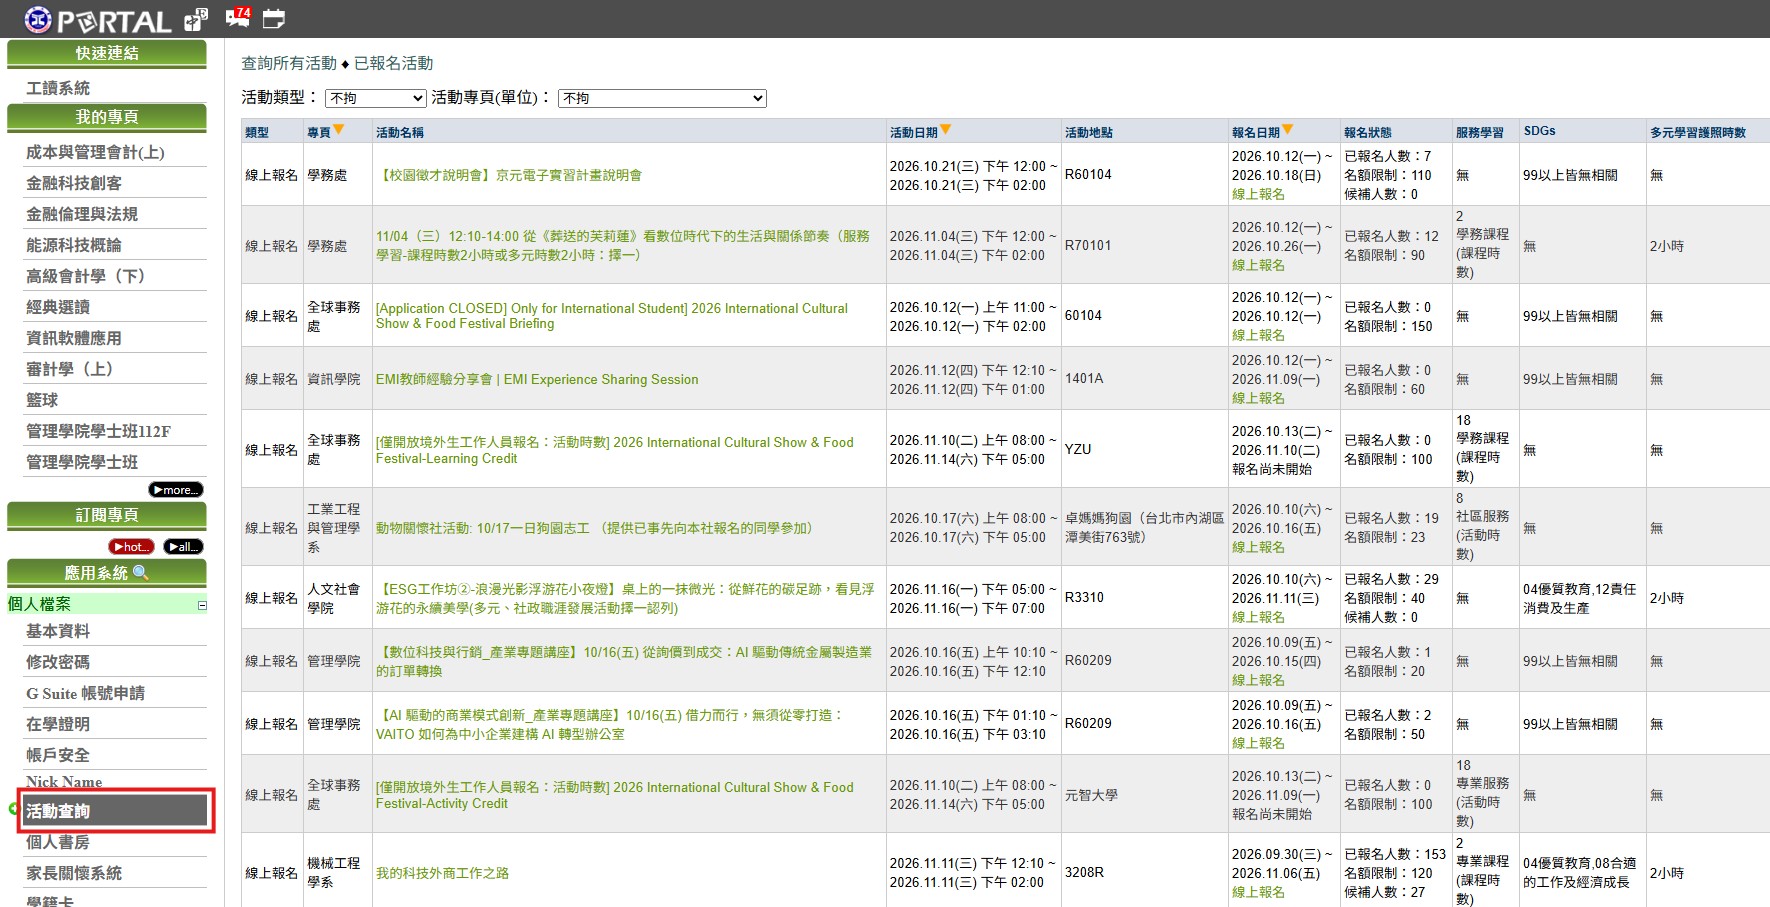The width and height of the screenshot is (1770, 907).
Task: Collapse the 個人檔案 section with the minus box
Action: pos(202,605)
